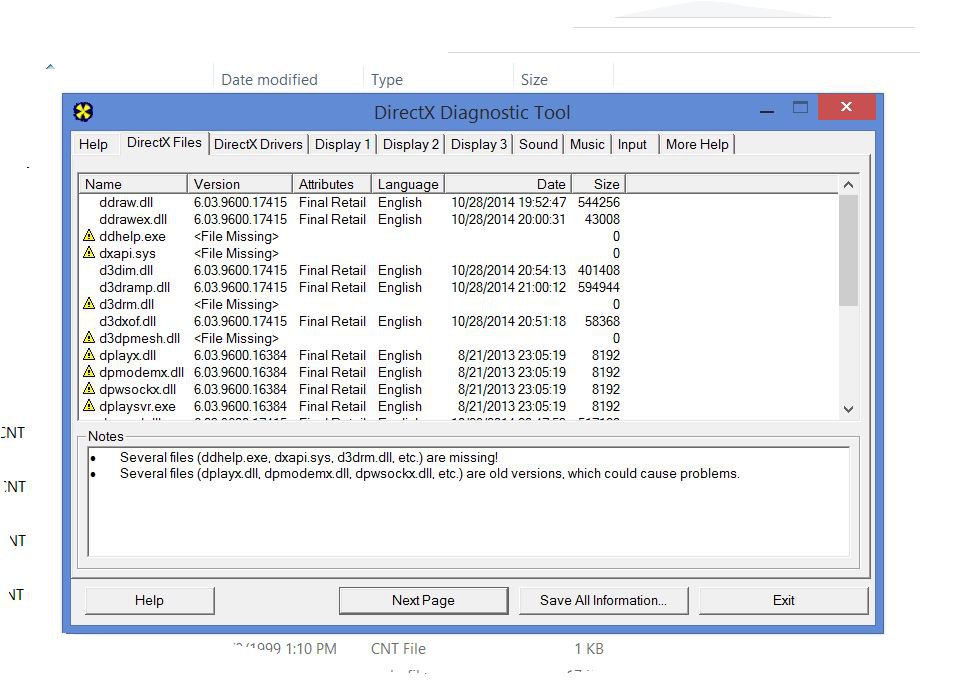Click date 10/28/2014 20:00:31
Viewport: 973px width, 700px height.
508,219
